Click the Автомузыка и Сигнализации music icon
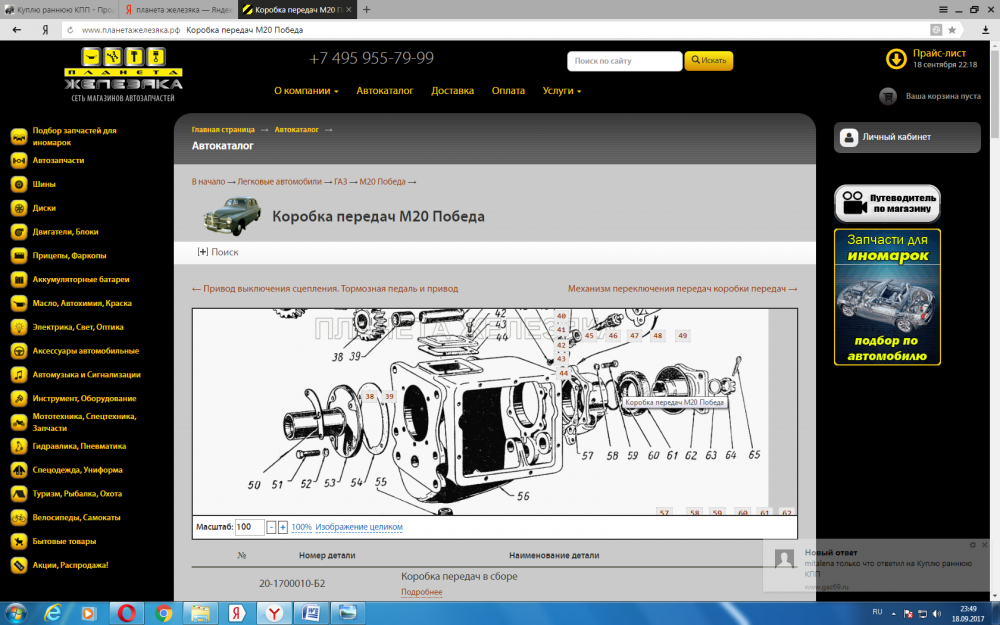 pos(18,375)
